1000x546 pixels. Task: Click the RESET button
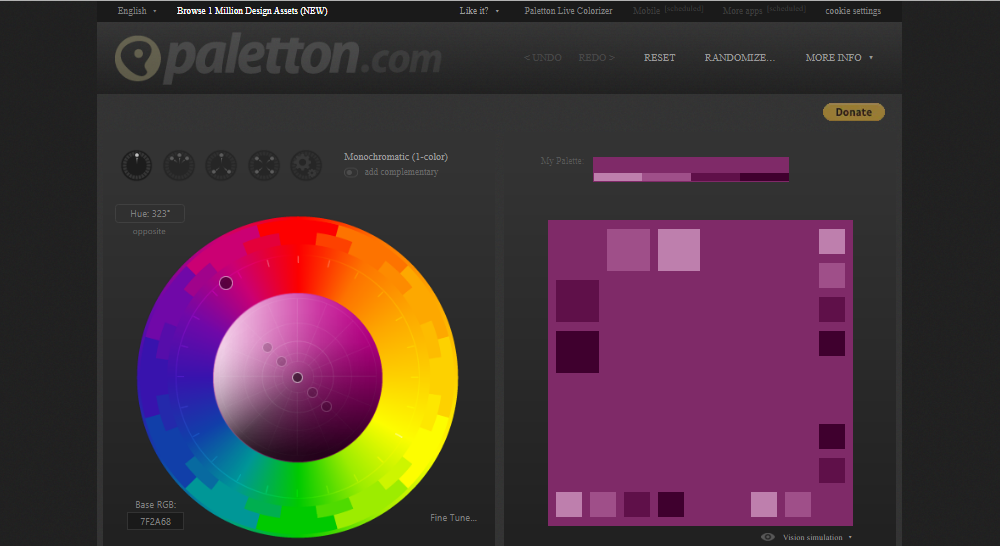coord(659,57)
